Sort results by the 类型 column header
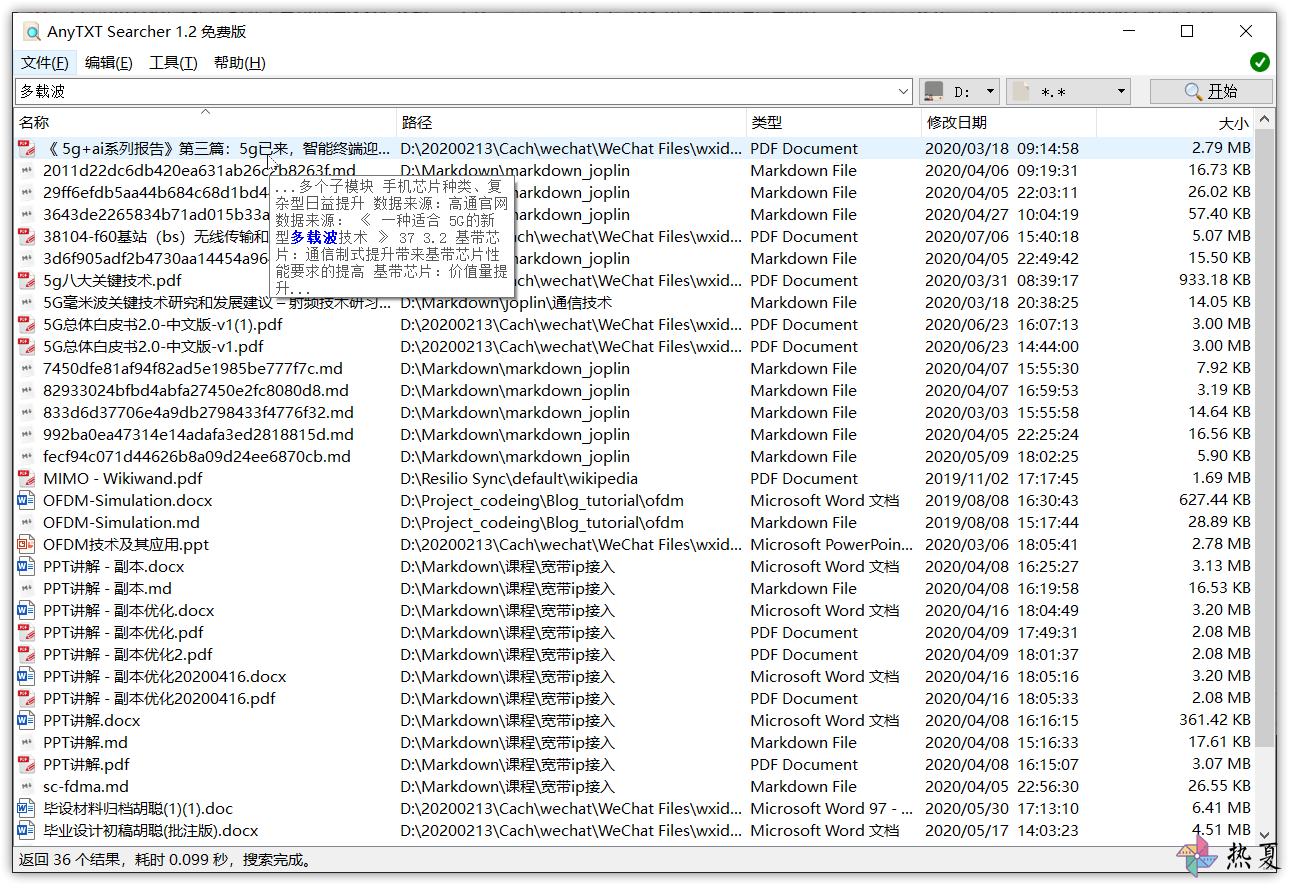Image resolution: width=1289 pixels, height=885 pixels. pos(833,123)
